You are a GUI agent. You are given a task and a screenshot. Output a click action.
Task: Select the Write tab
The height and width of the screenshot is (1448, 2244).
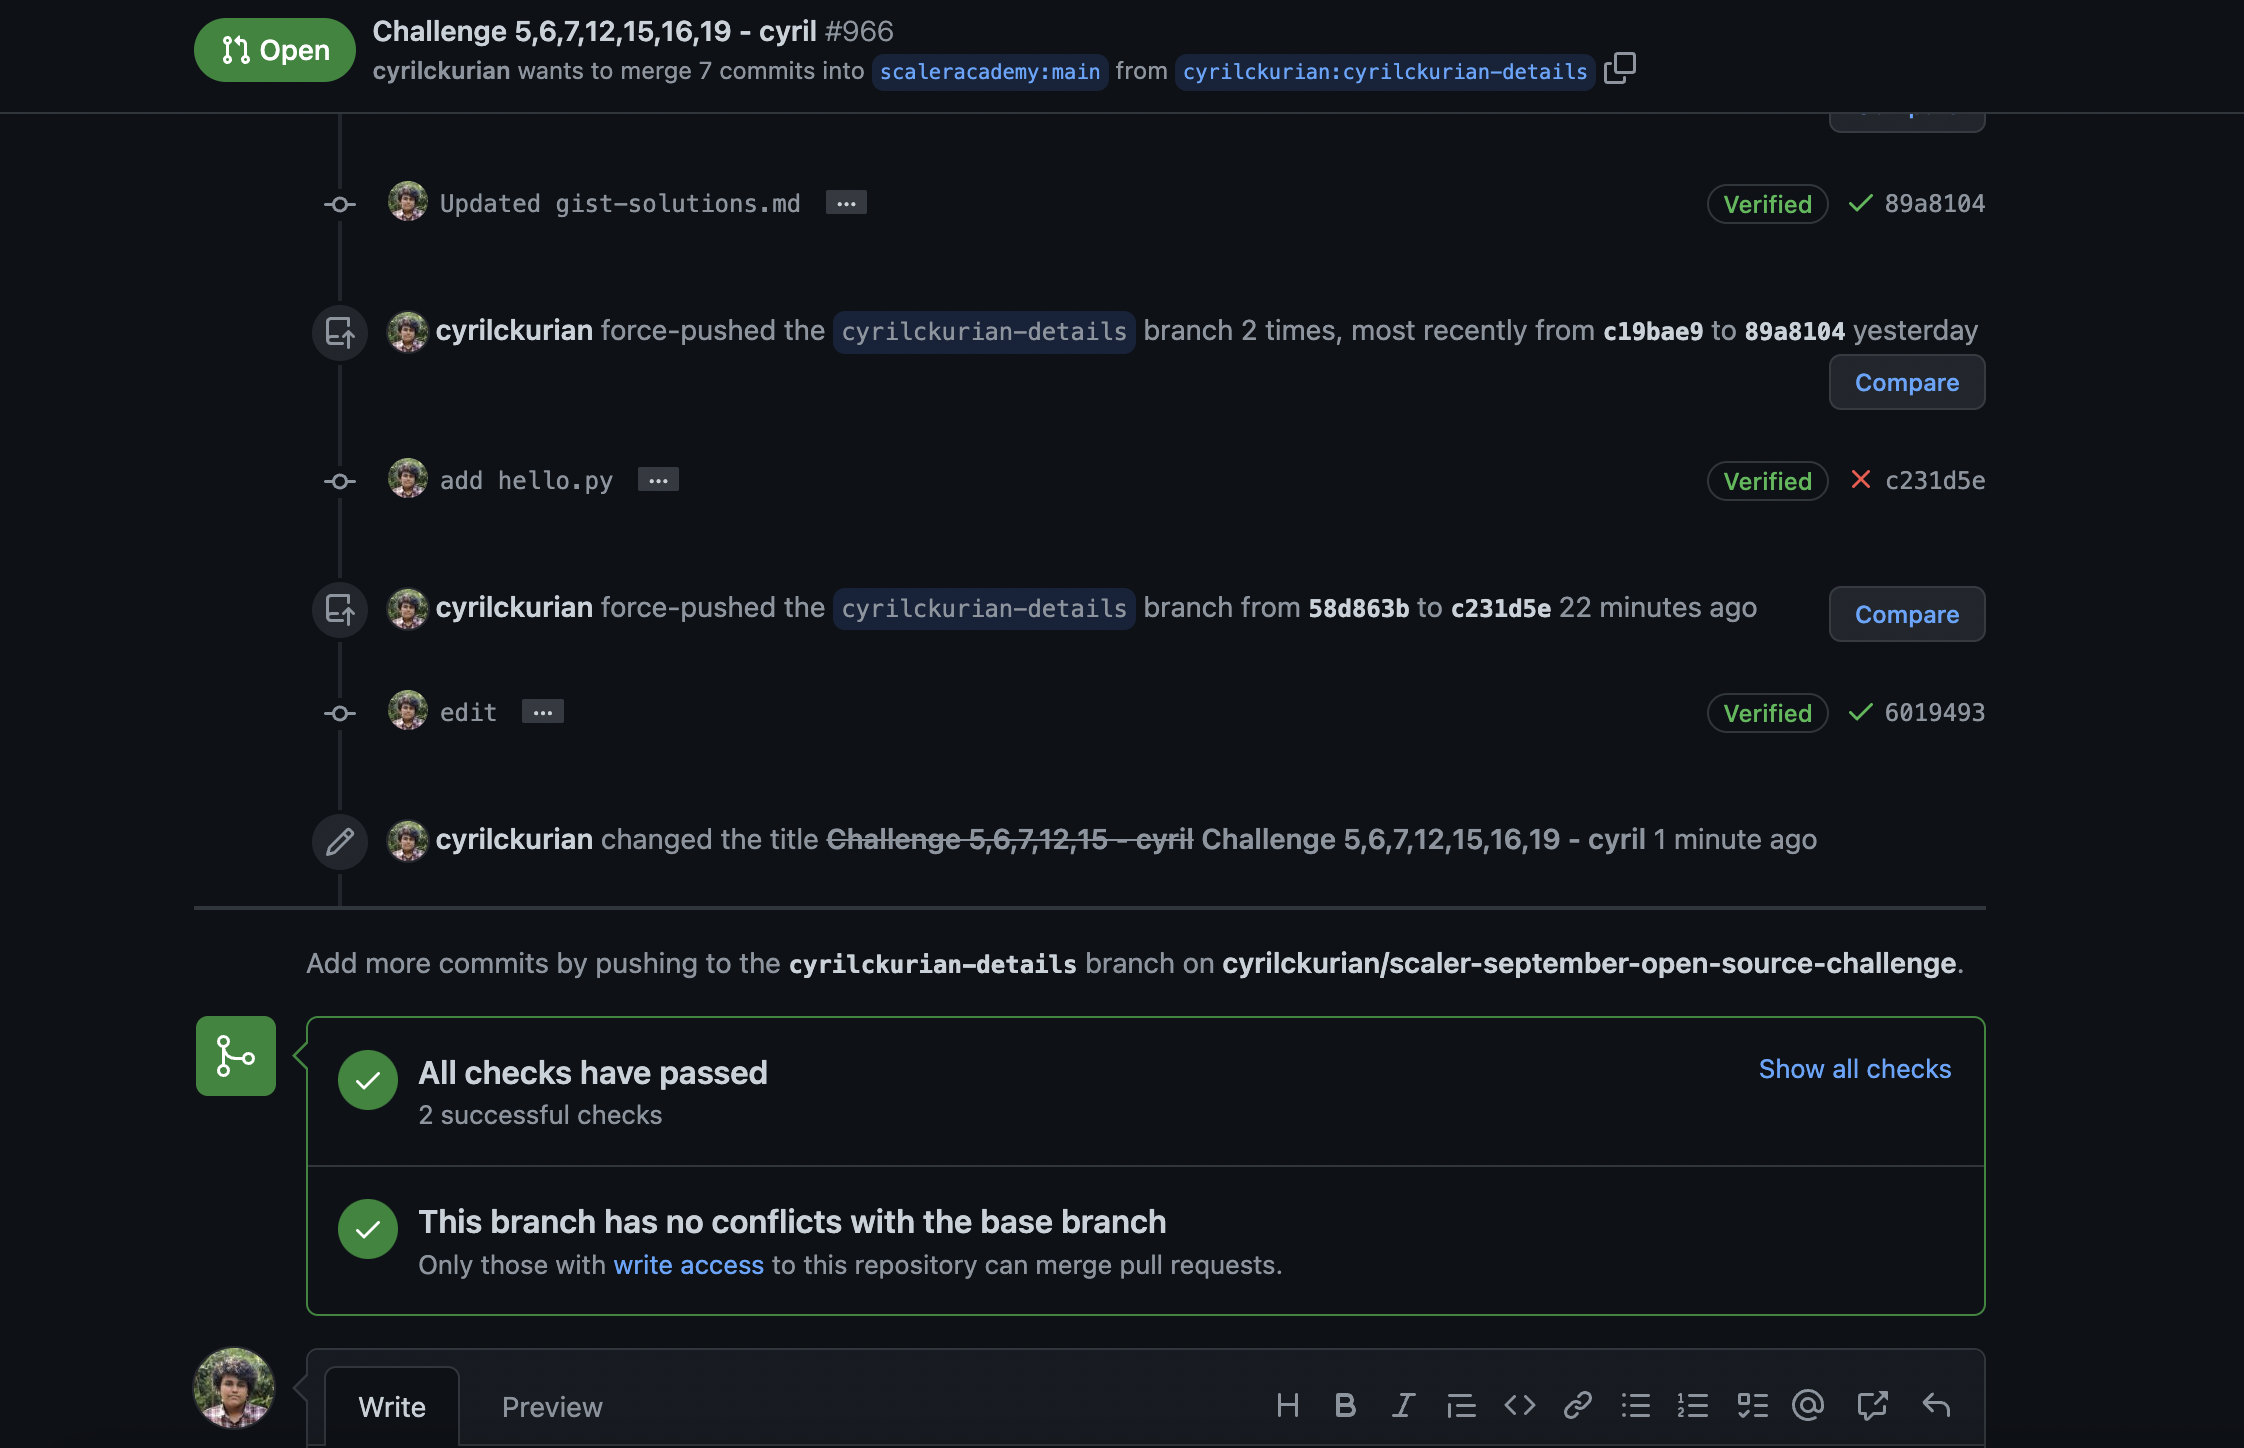[391, 1406]
